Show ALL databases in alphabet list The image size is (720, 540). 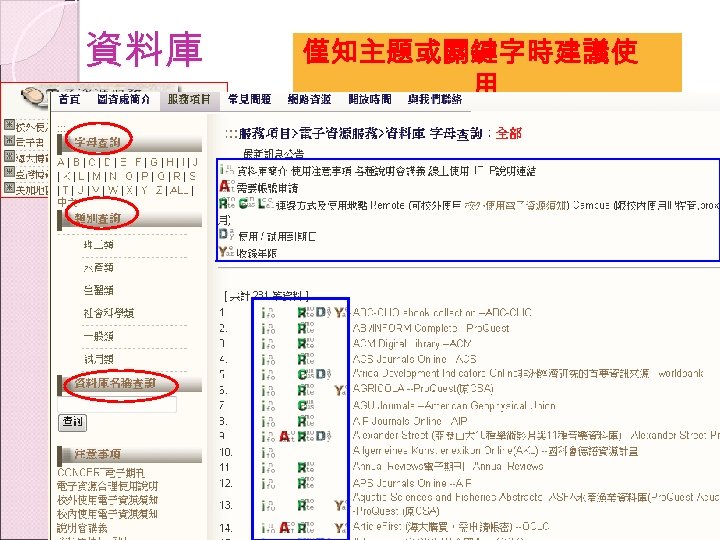point(178,190)
